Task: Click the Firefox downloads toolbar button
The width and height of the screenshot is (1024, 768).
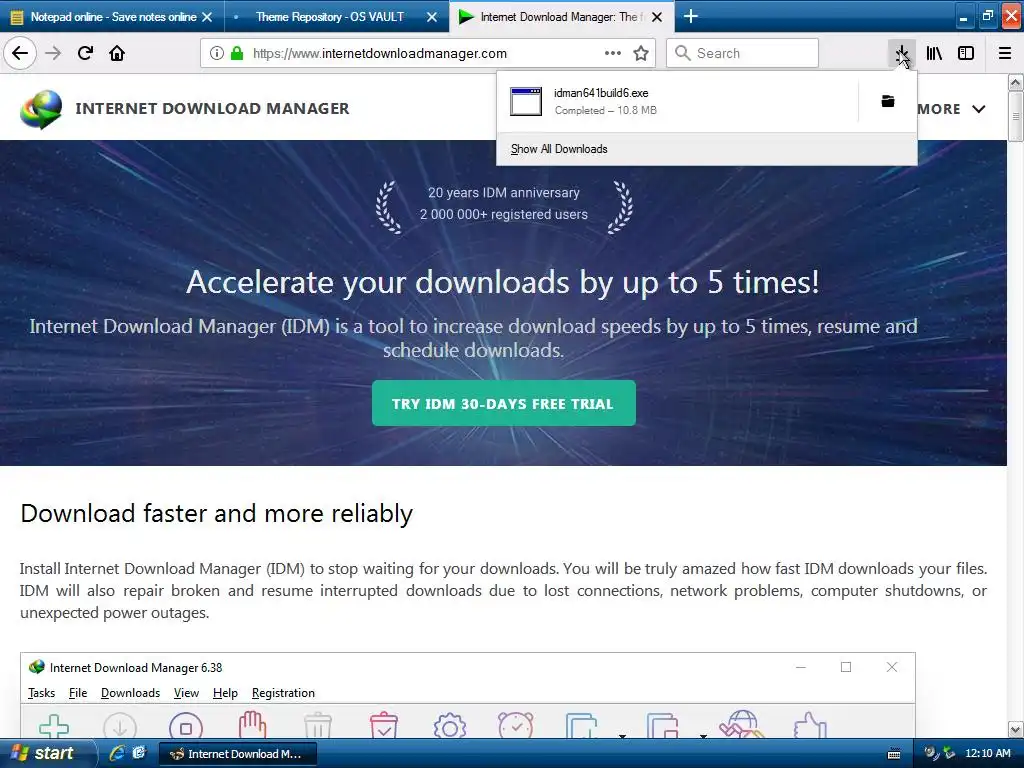Action: [902, 53]
